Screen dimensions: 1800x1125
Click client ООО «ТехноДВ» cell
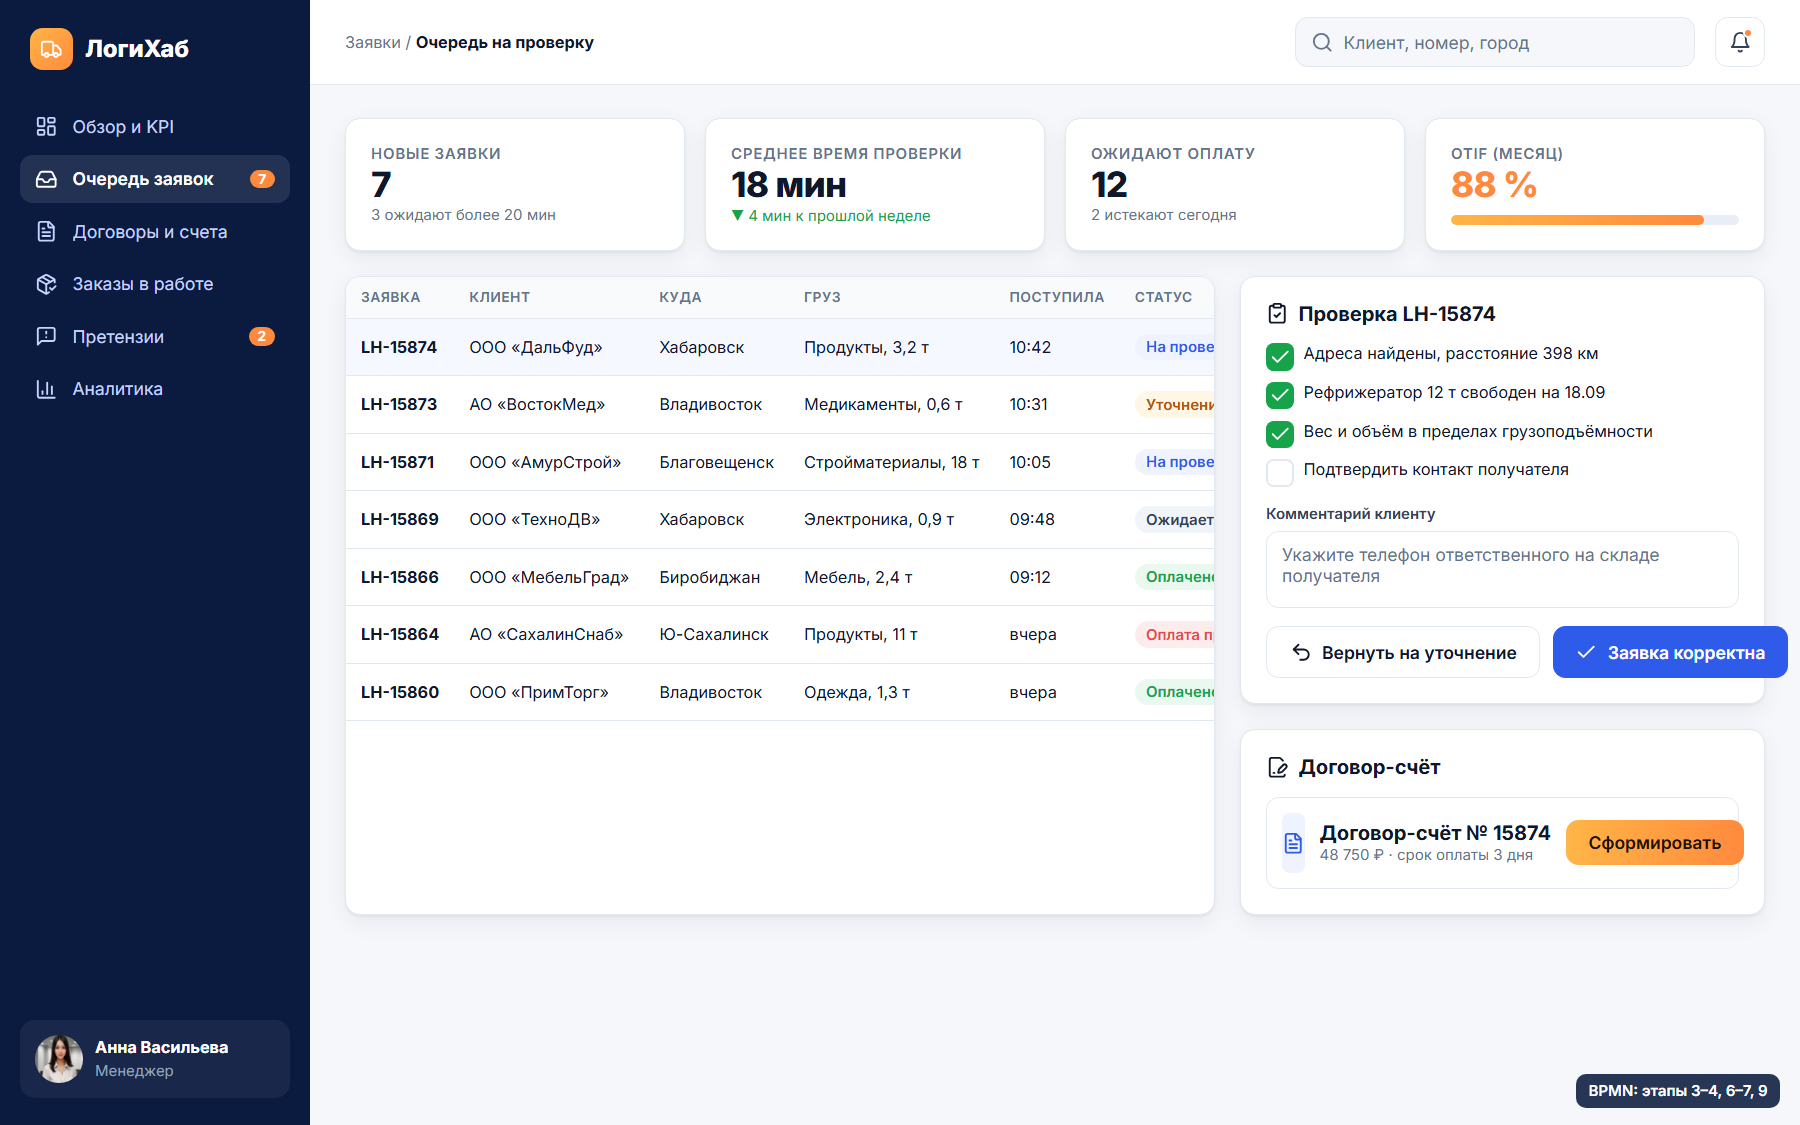click(535, 520)
